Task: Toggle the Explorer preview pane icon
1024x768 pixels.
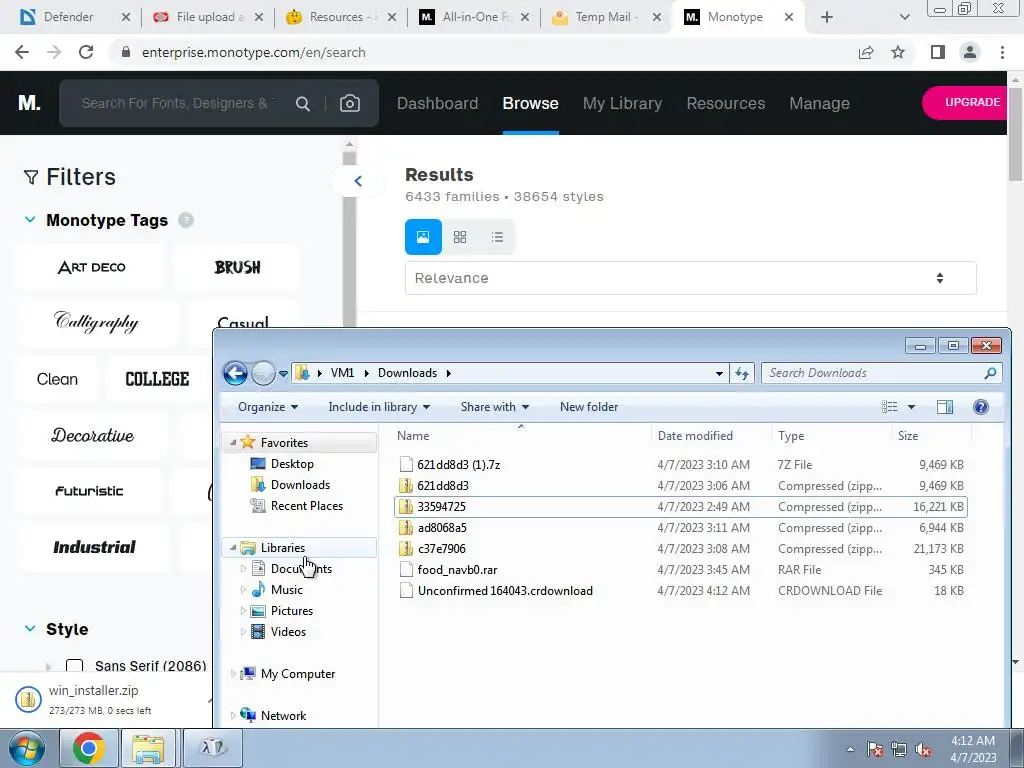Action: [944, 407]
